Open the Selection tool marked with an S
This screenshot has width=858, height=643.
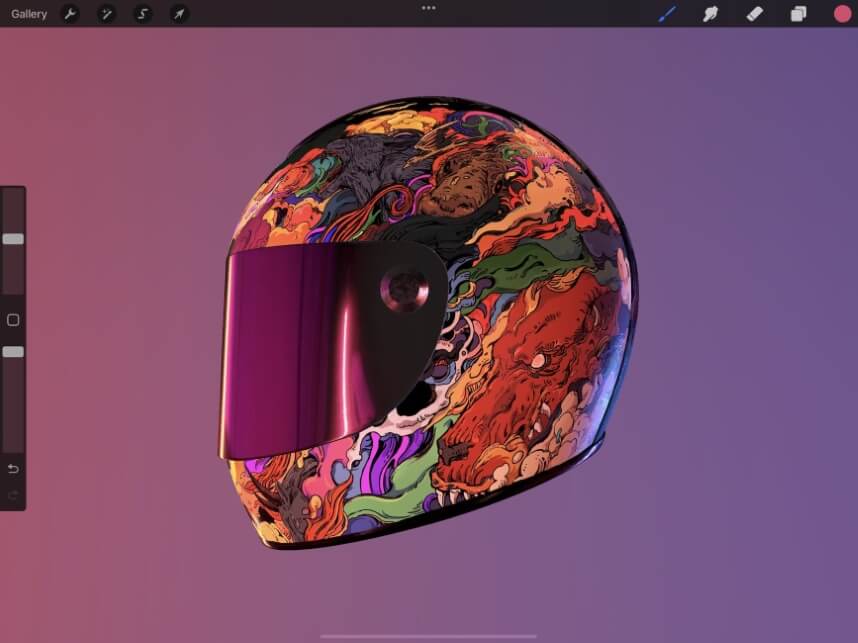pos(142,13)
